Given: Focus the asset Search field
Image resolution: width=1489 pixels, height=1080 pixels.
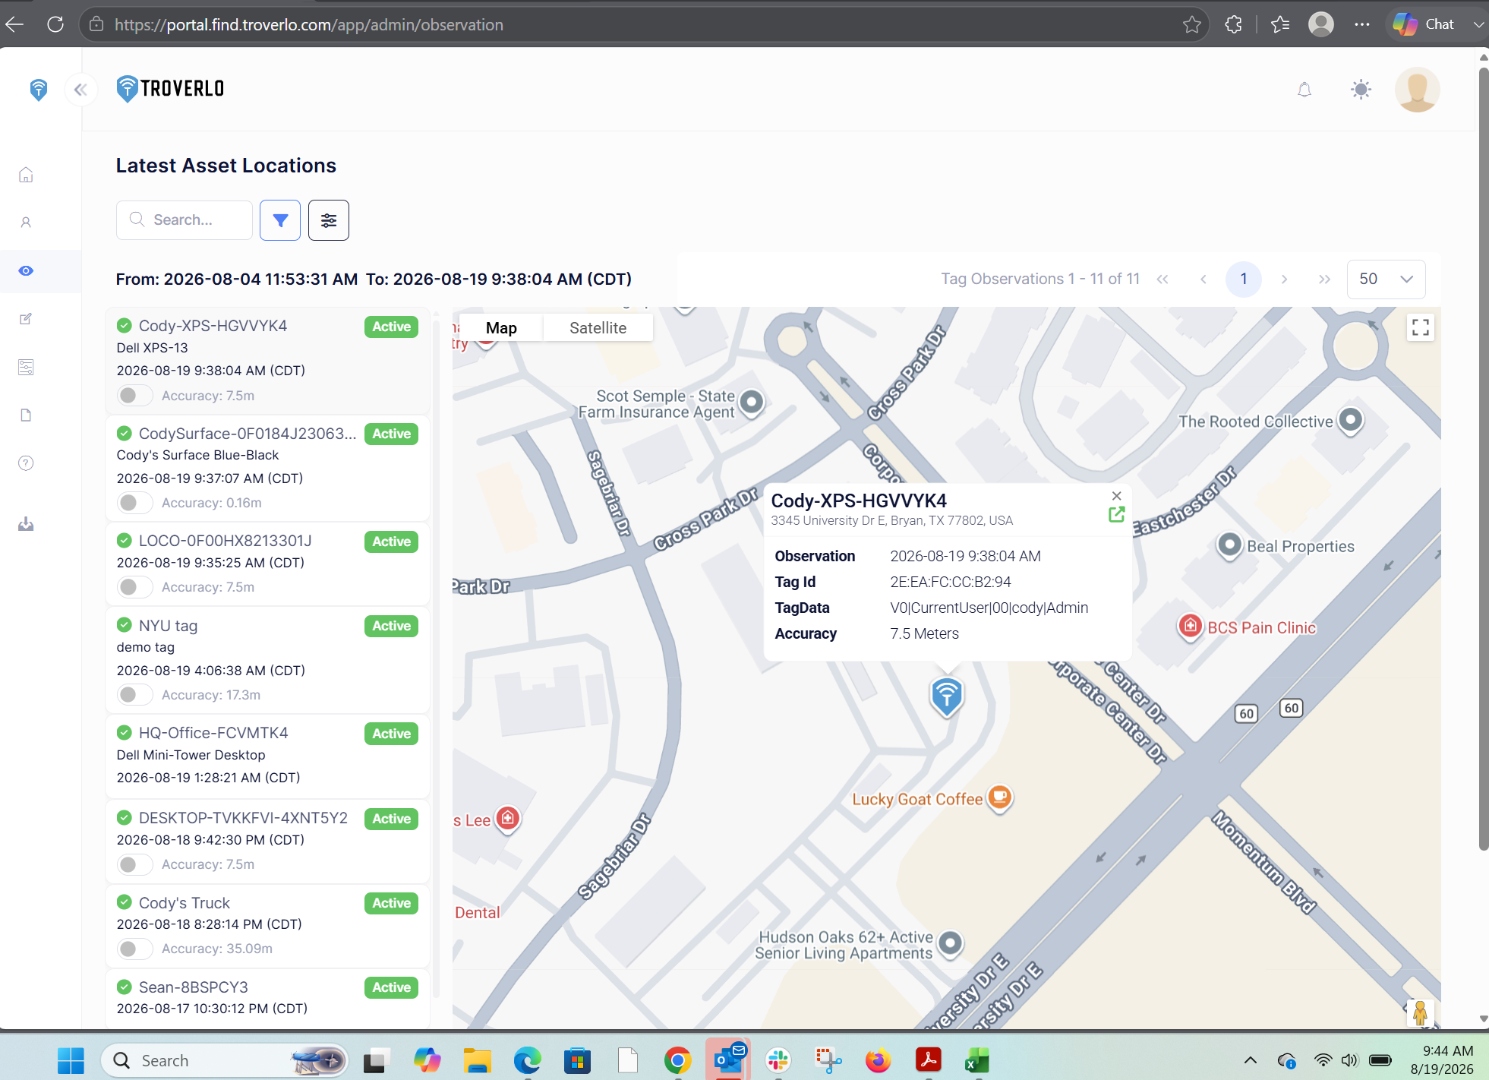Looking at the screenshot, I should pos(185,220).
